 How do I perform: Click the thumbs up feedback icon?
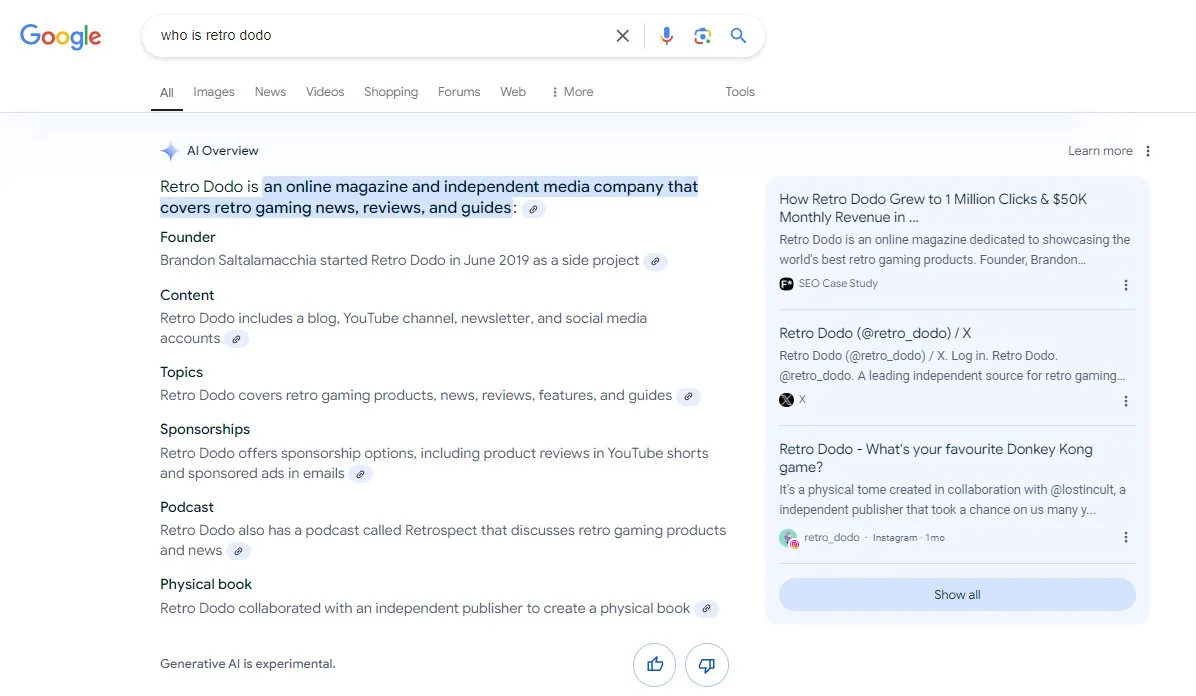[x=655, y=665]
